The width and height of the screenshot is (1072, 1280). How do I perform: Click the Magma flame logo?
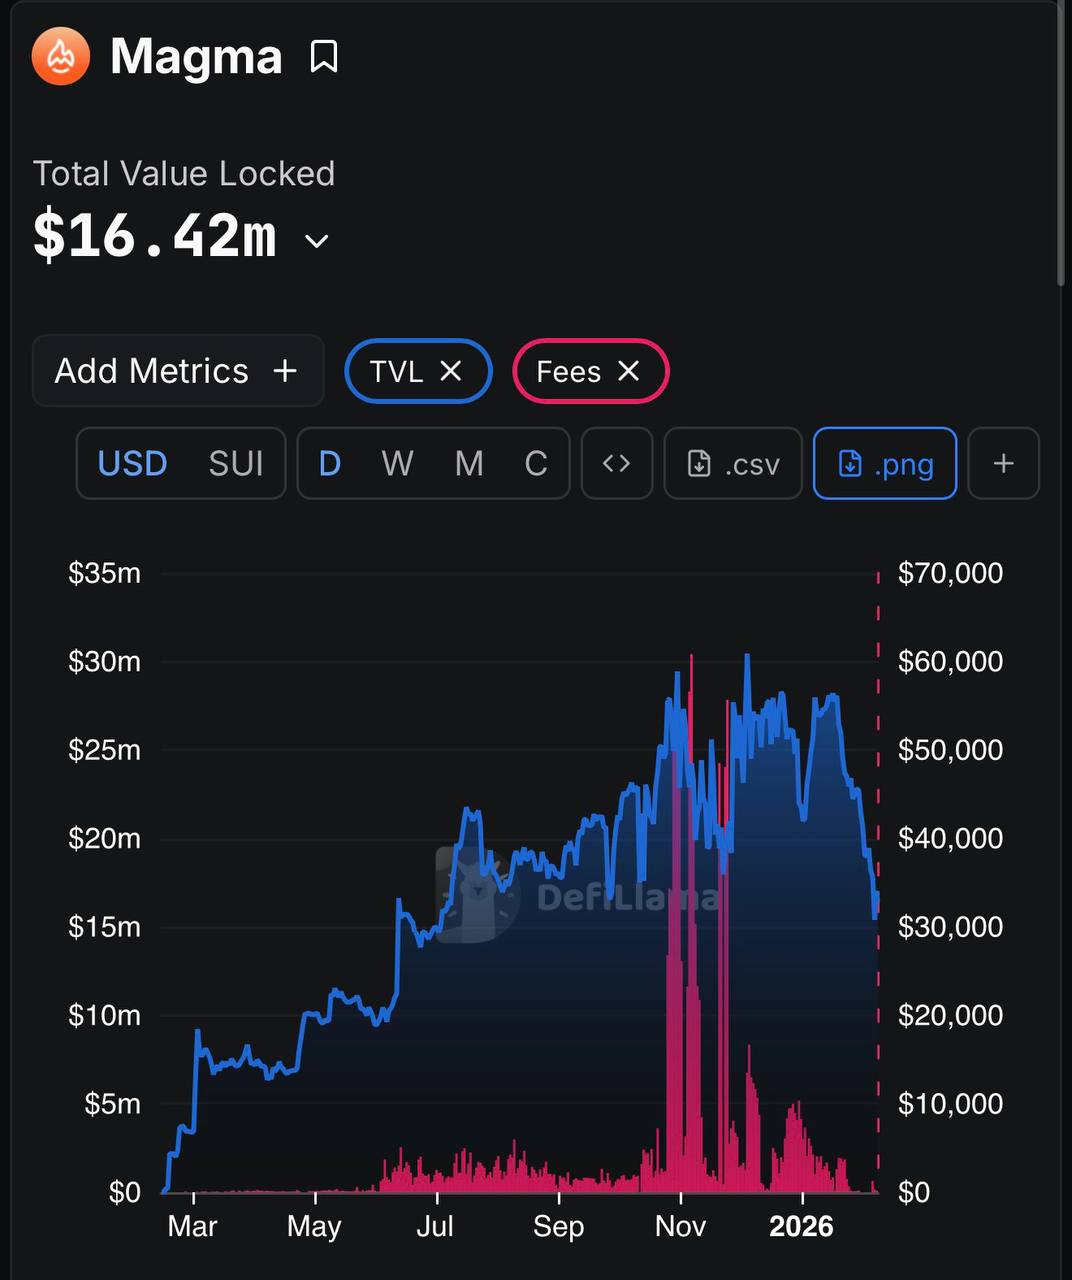pos(61,56)
